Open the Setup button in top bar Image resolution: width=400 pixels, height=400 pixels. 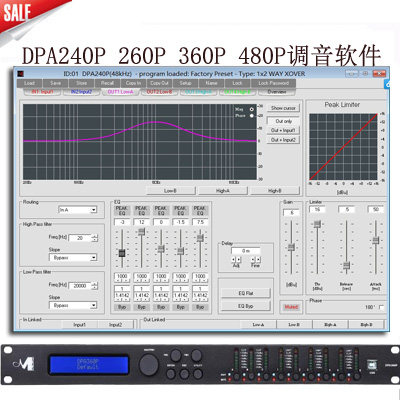185,83
